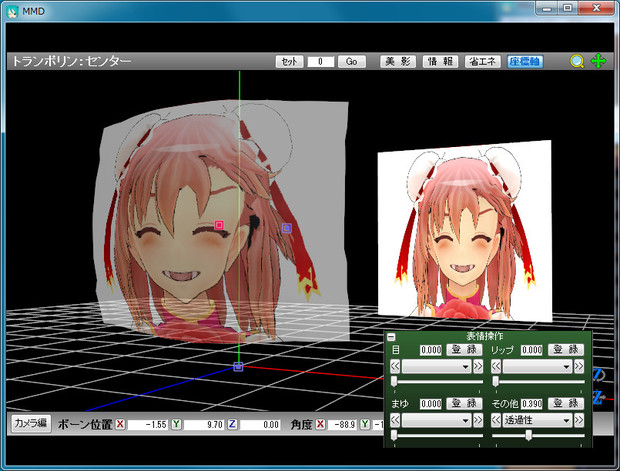Go to previous リップ morph

tap(496, 367)
